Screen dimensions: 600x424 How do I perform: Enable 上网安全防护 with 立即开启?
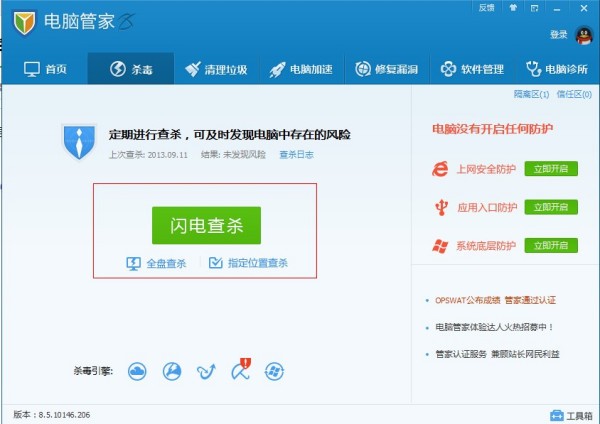(551, 169)
